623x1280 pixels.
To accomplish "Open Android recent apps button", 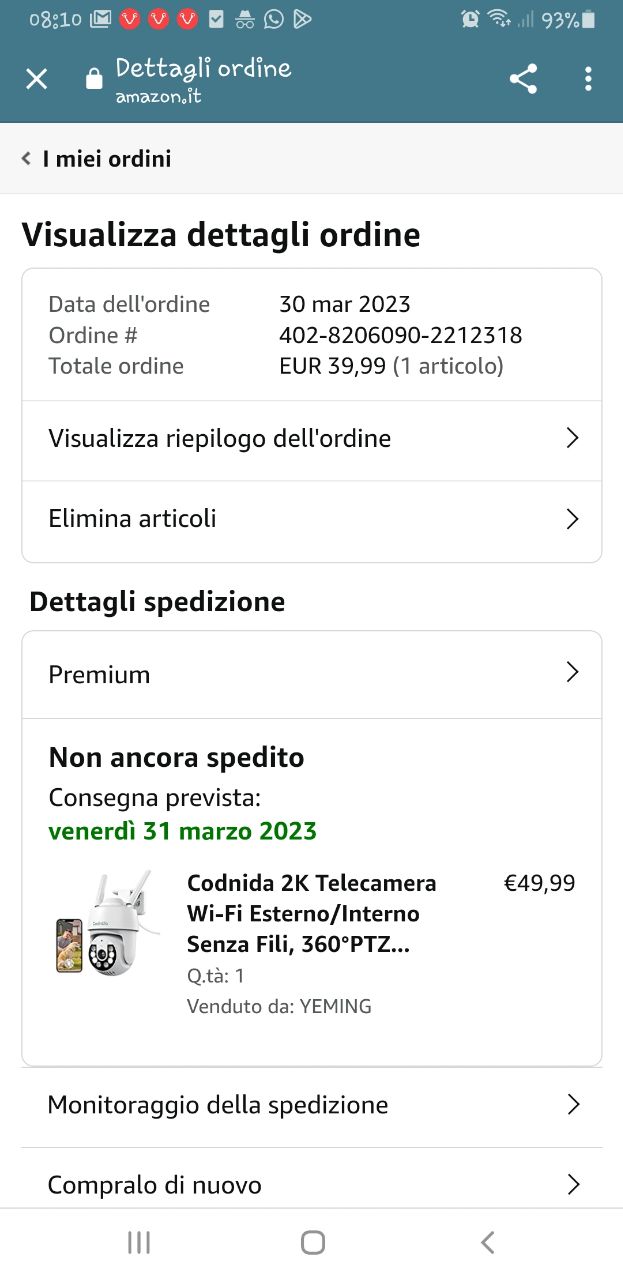I will tap(139, 1243).
